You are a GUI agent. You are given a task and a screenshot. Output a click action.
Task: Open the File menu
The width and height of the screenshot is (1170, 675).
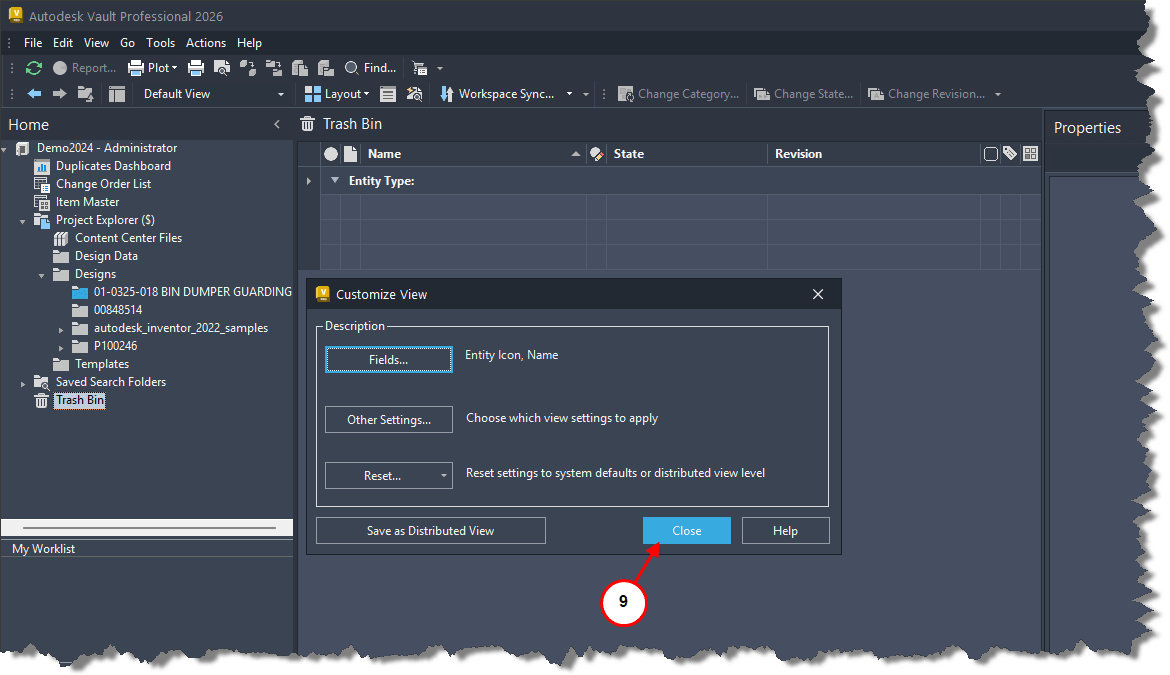33,43
